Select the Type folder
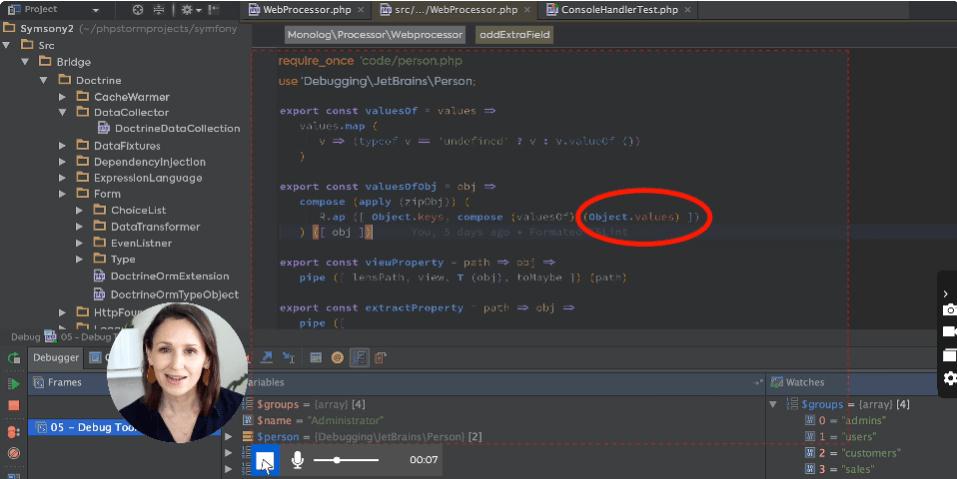 click(114, 259)
